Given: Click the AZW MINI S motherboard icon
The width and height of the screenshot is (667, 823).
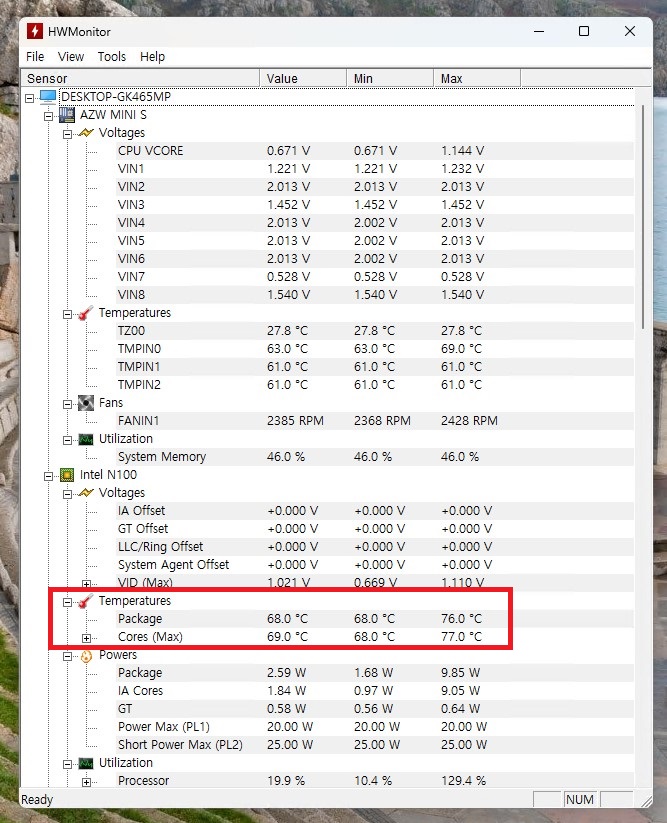Looking at the screenshot, I should 67,115.
